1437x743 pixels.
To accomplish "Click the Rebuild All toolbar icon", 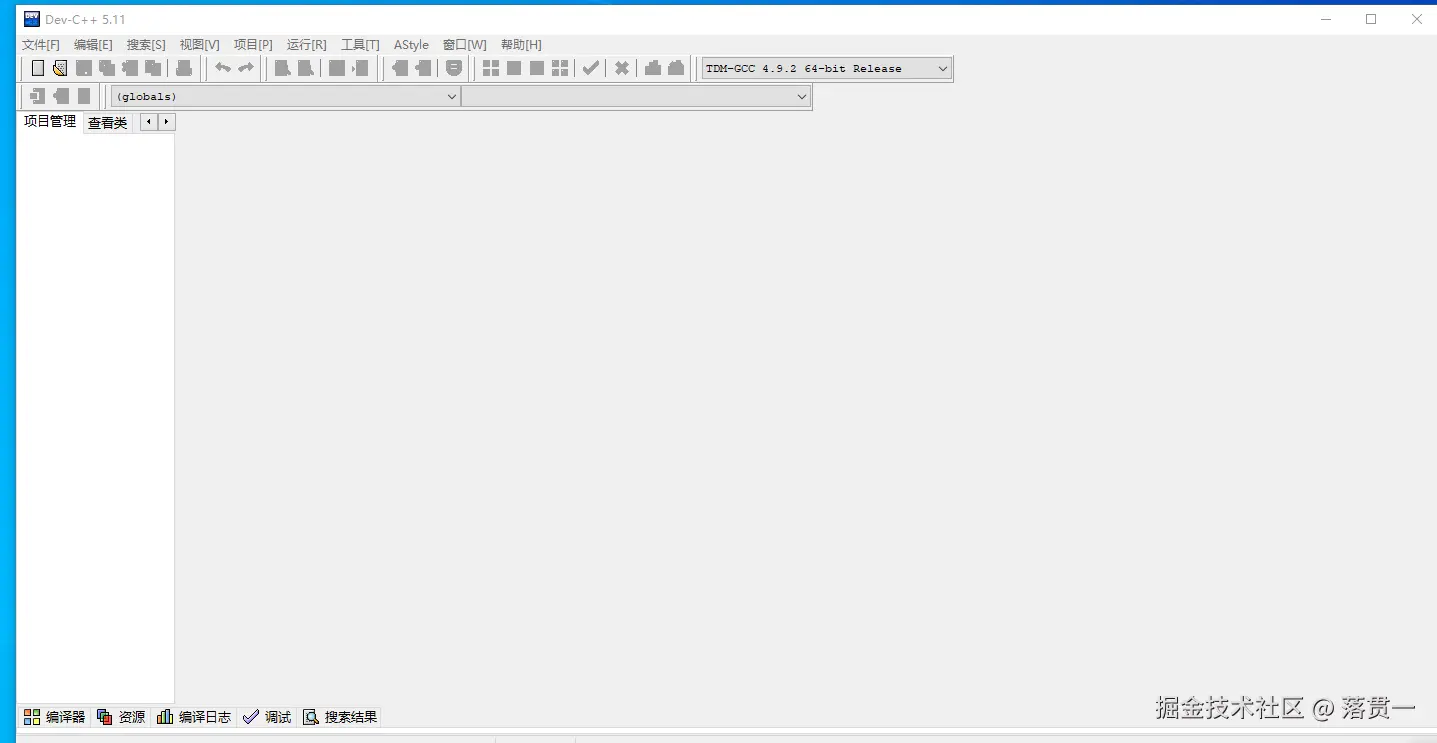I will (560, 68).
